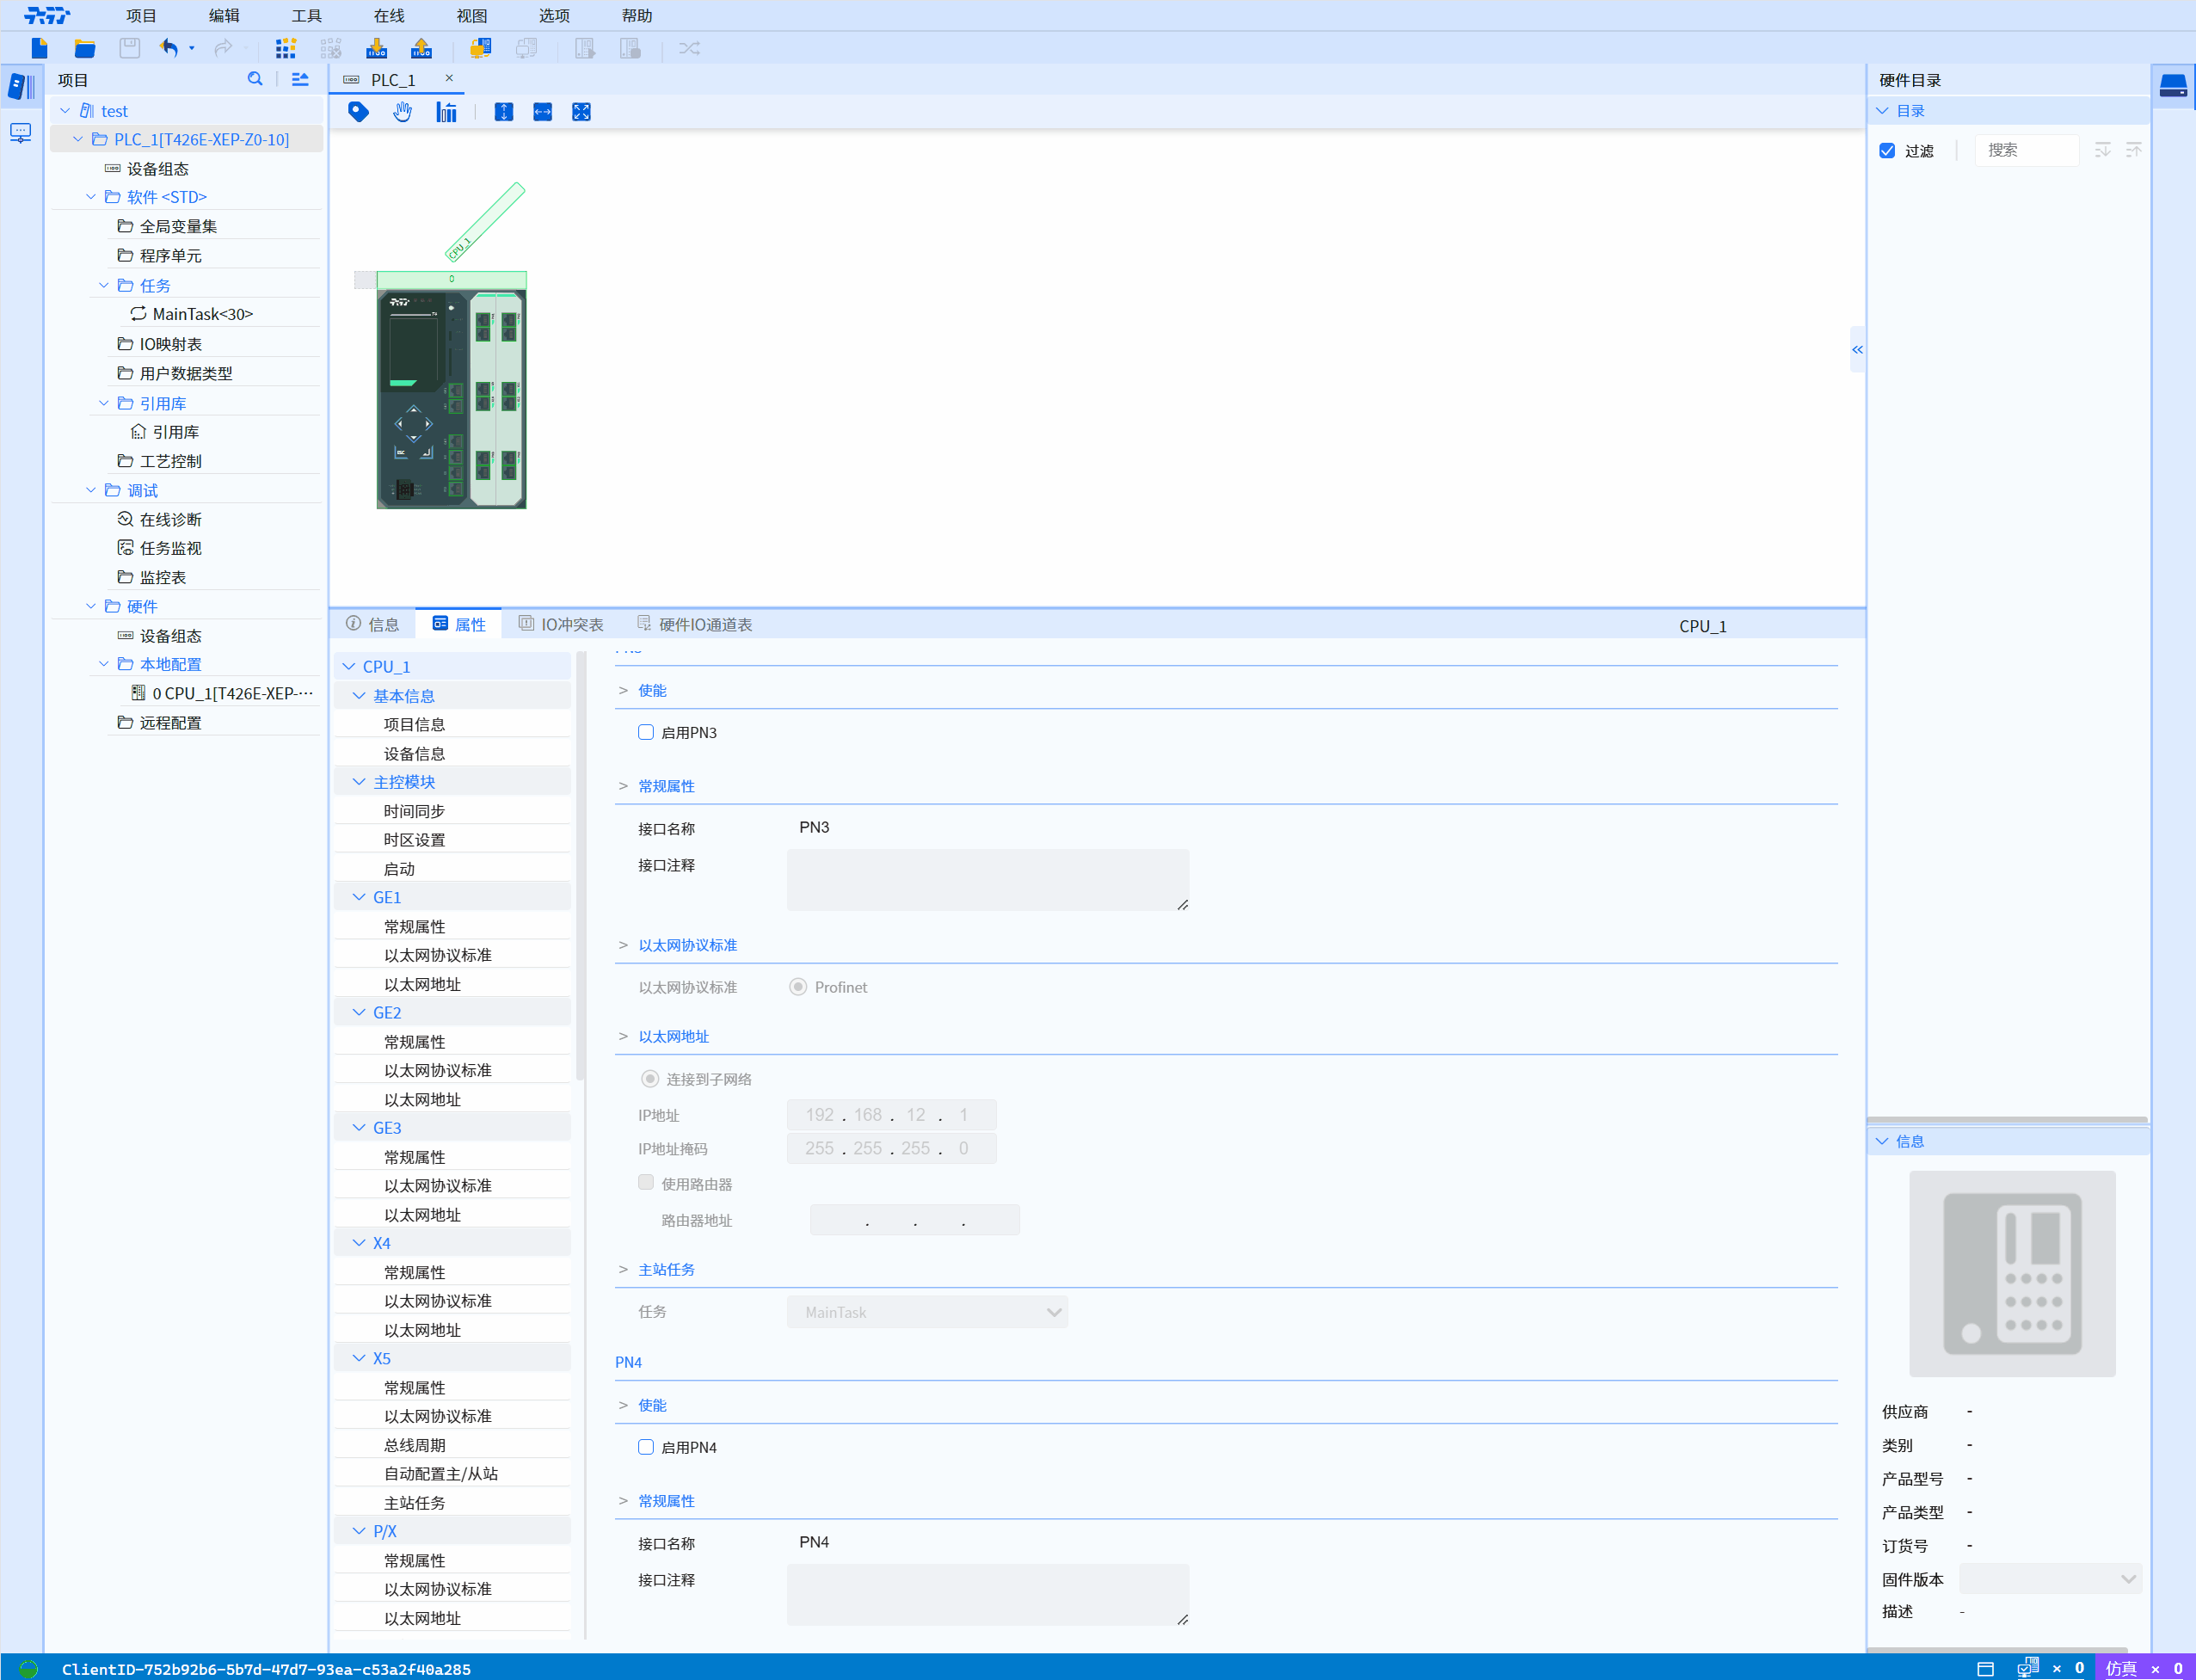Click the fit-to-screen expand icon

coord(581,112)
